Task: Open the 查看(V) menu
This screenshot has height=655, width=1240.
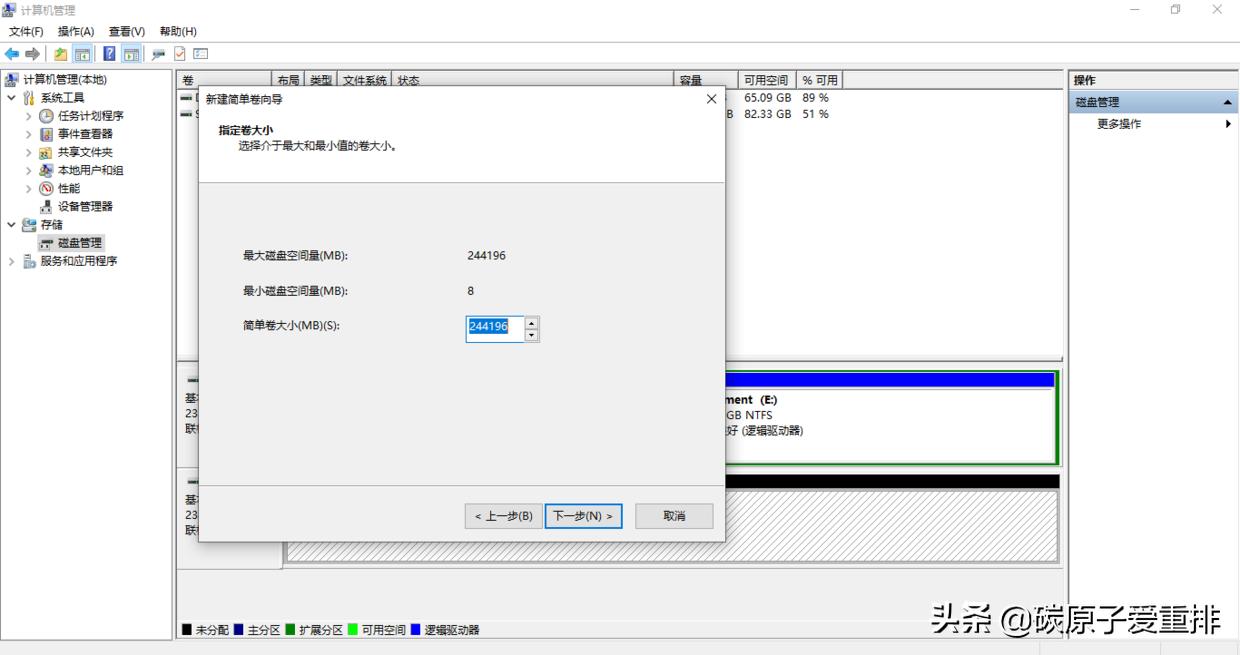Action: (127, 32)
